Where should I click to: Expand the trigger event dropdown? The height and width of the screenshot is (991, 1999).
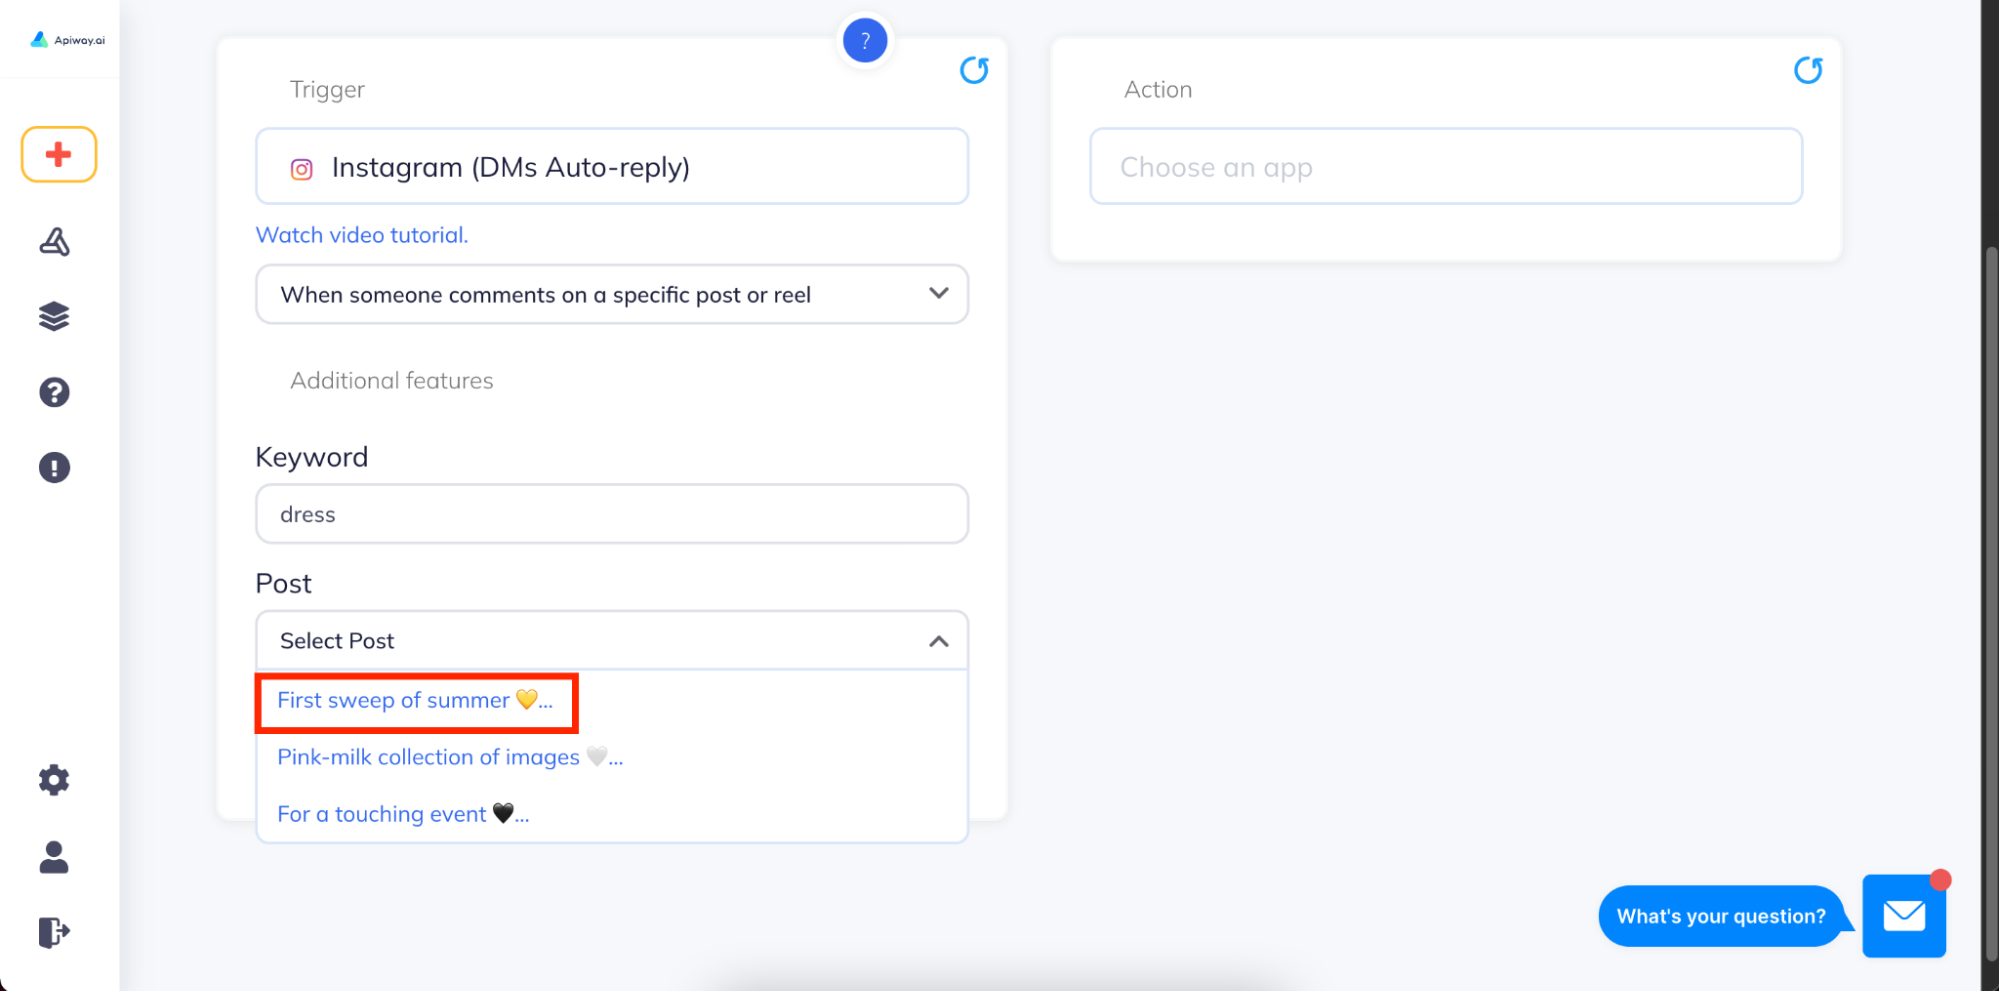click(x=612, y=294)
